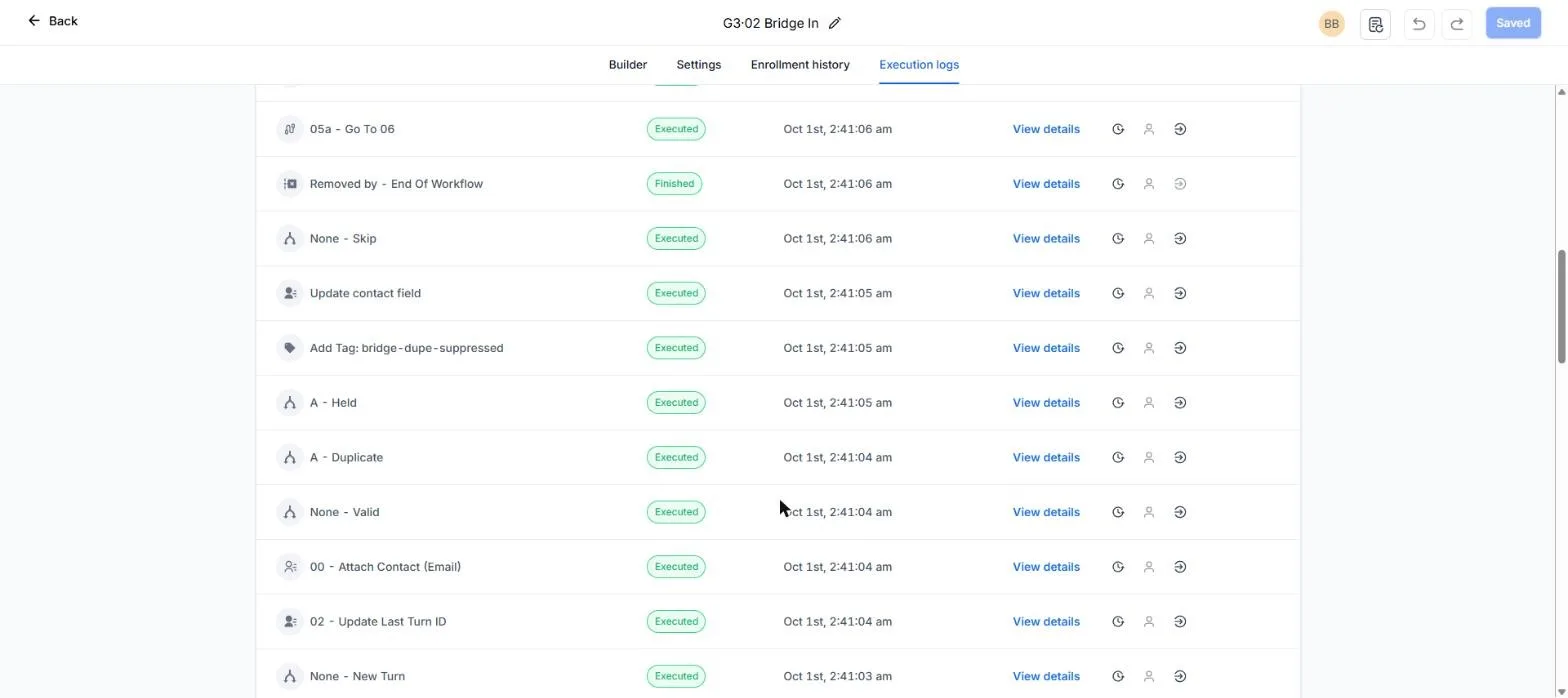Click the tag icon beside Add Tag: bridge-dupe-suppressed
Viewport: 1568px width, 698px height.
click(290, 348)
